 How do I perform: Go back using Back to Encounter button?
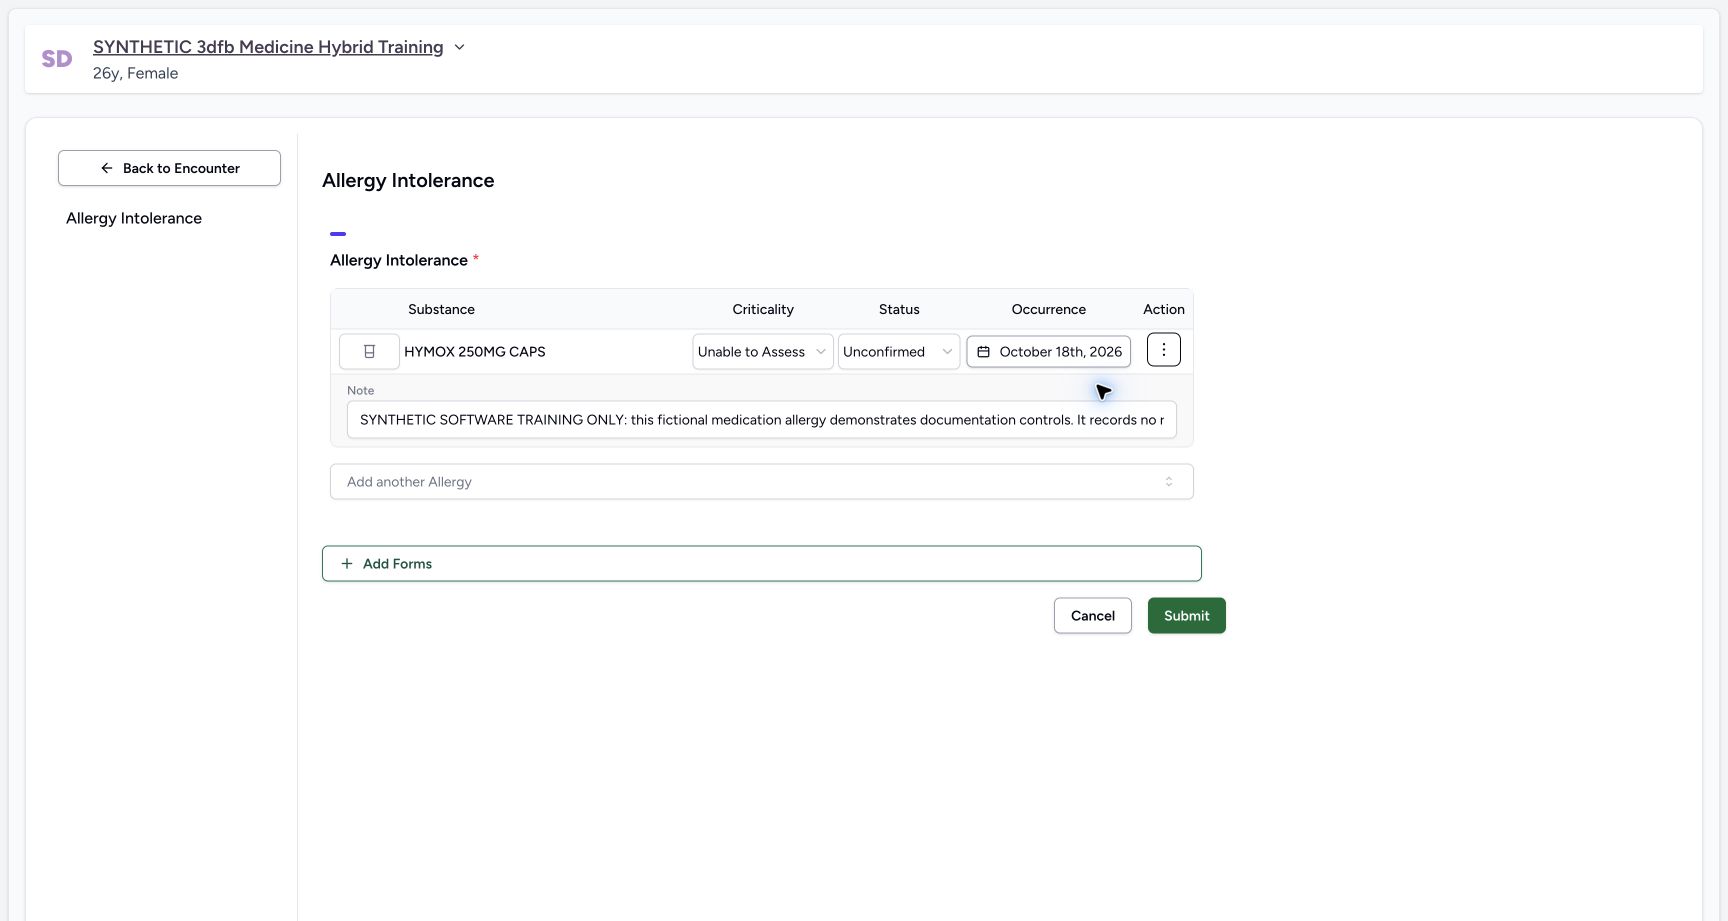click(169, 168)
